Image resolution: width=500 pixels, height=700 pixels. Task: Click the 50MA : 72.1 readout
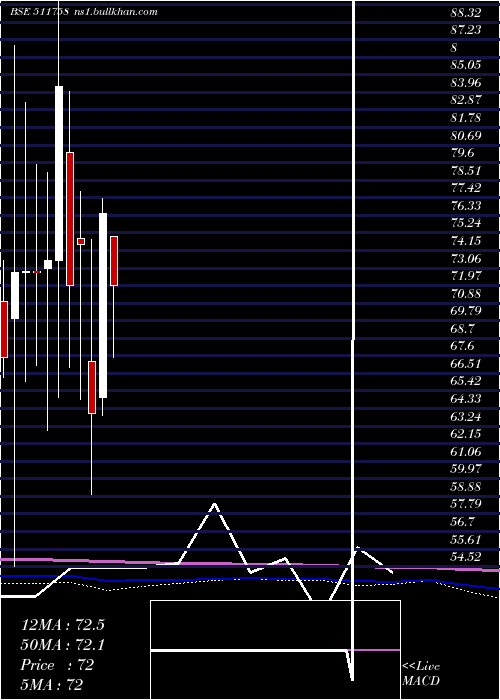point(62,645)
